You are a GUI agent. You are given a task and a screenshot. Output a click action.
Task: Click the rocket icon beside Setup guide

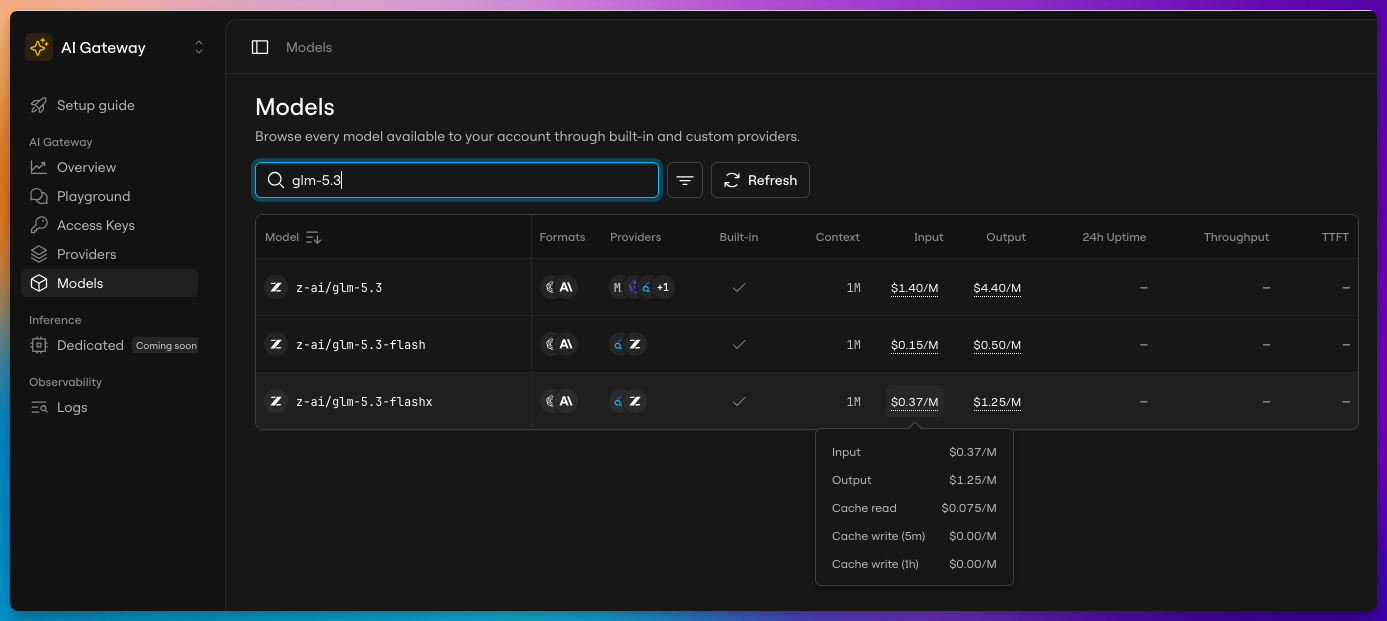(x=39, y=105)
